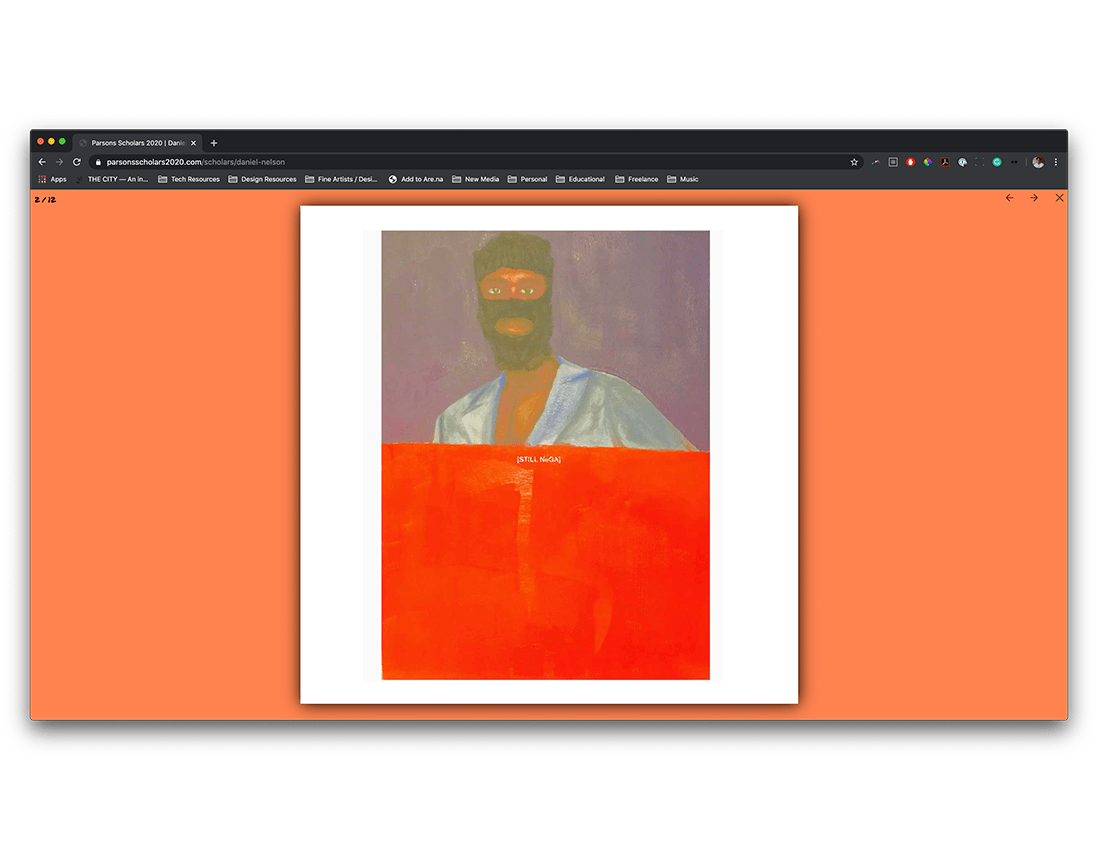This screenshot has height=868, width=1098.
Task: Open the Freelance bookmark folder
Action: point(637,179)
